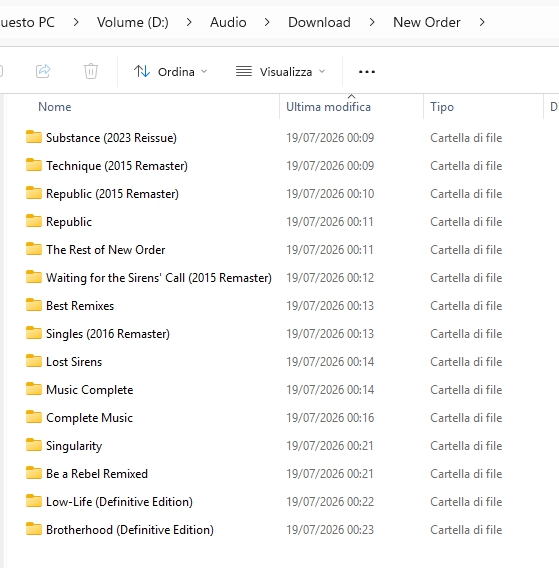Open the three-dots more options menu
559x568 pixels.
pos(367,72)
